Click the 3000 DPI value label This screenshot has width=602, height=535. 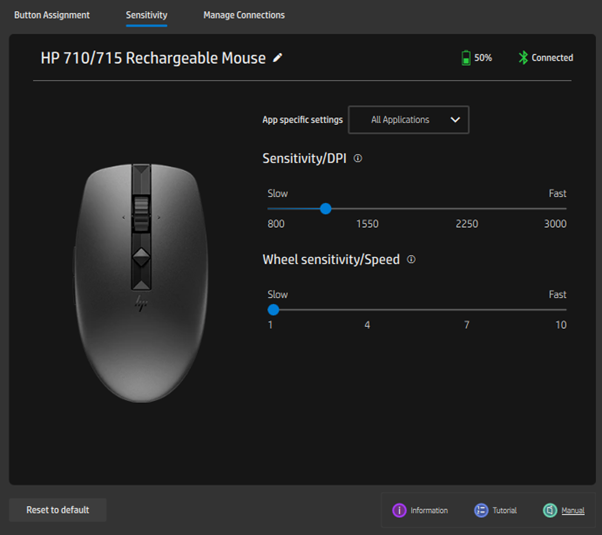coord(555,224)
